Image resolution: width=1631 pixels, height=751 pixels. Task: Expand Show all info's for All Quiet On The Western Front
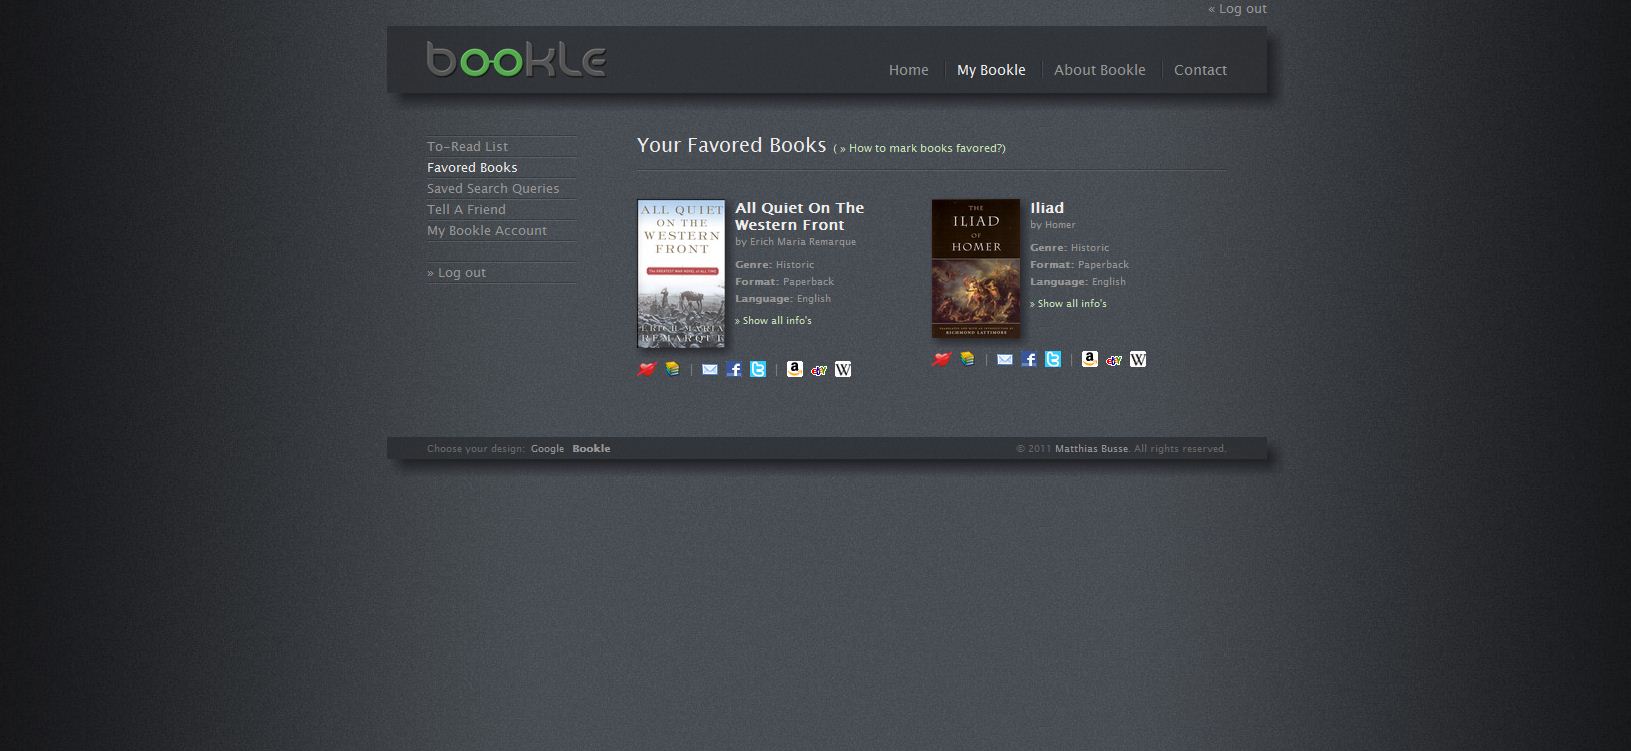tap(773, 321)
